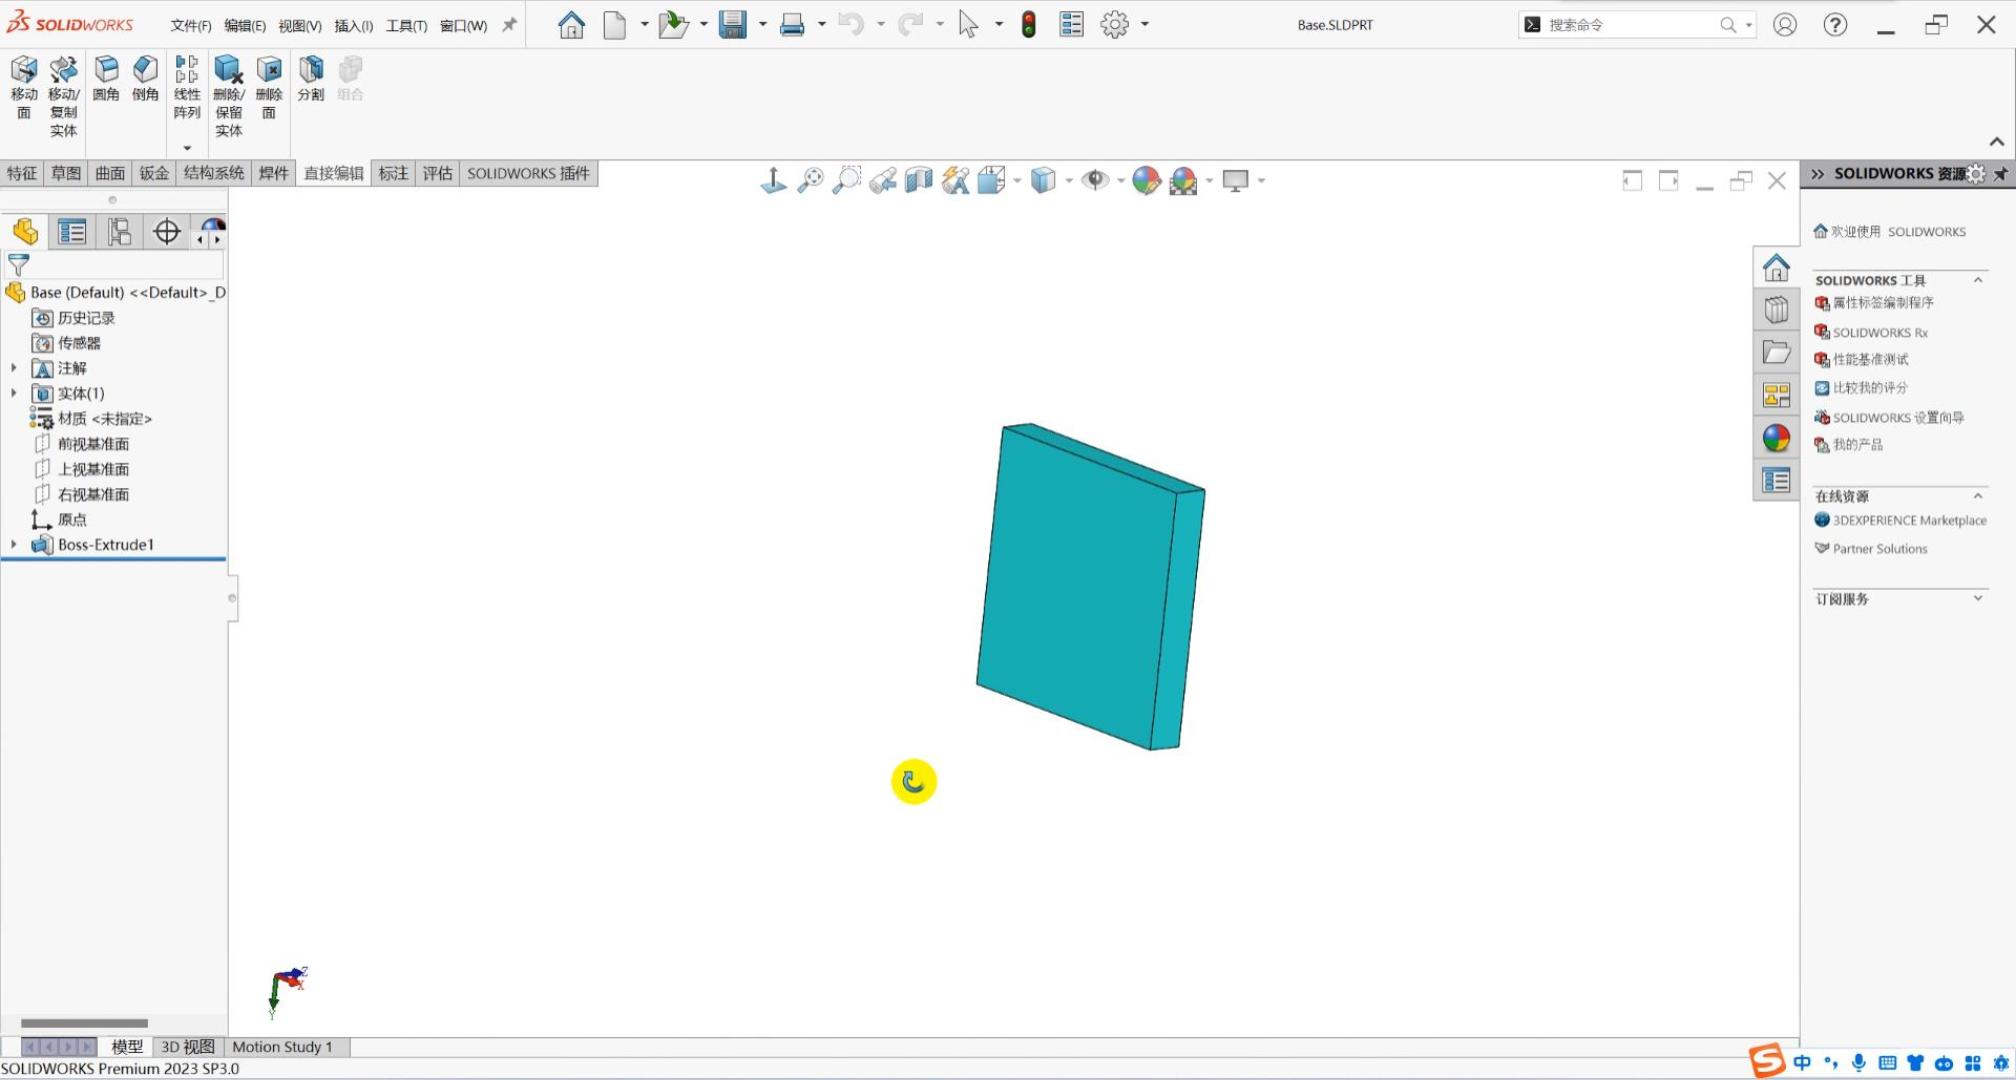Click the Edit Appearance color ball icon

(x=1146, y=181)
